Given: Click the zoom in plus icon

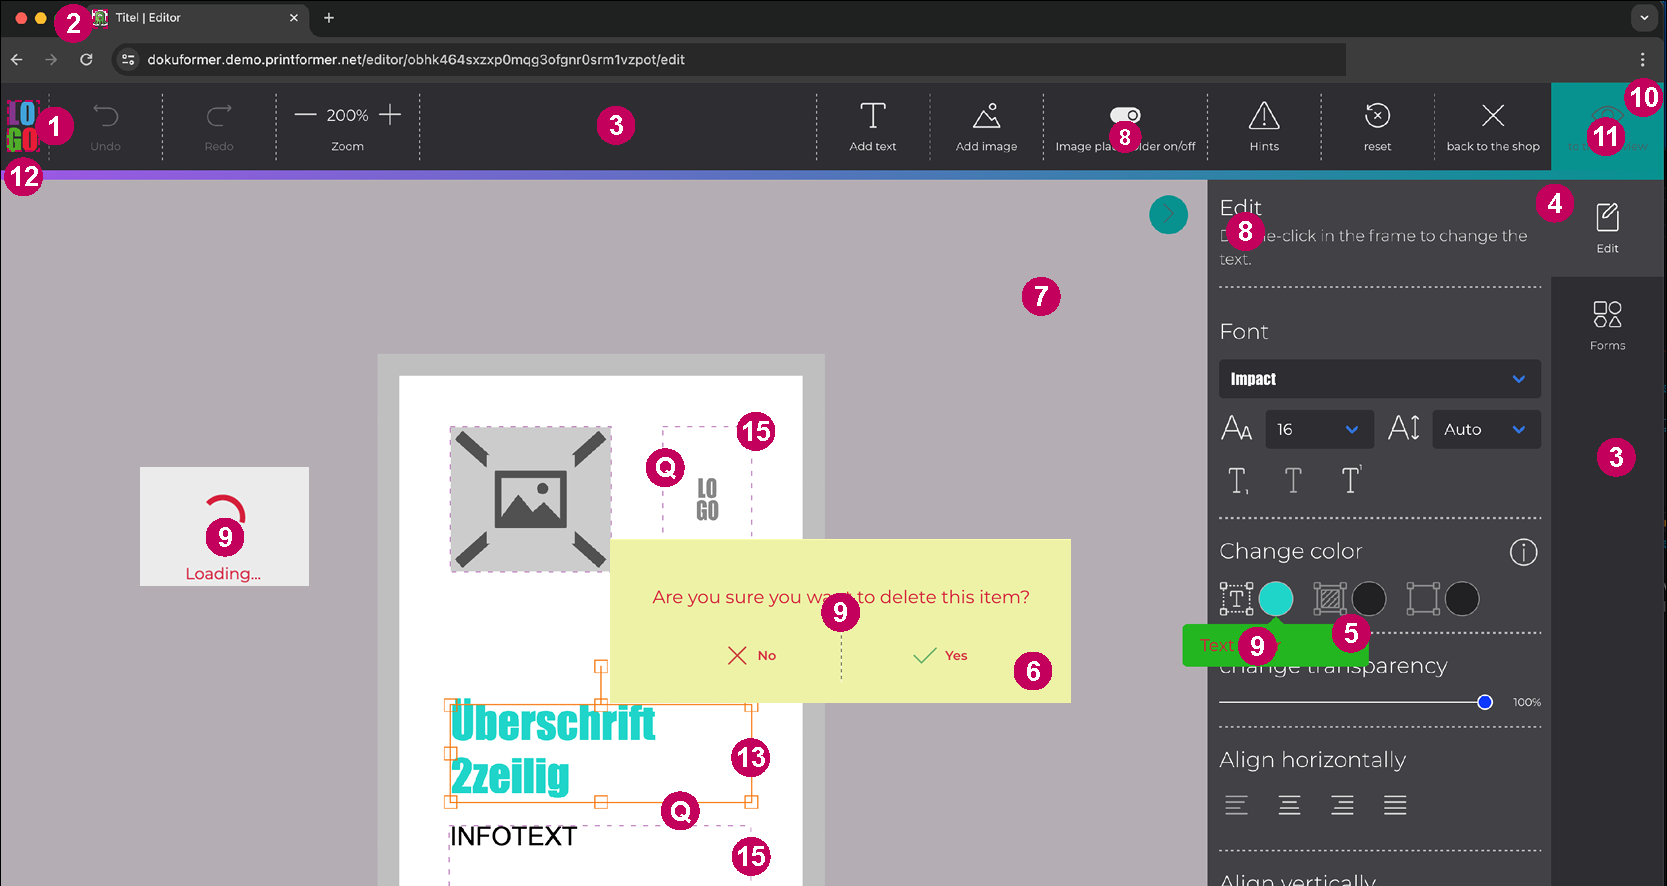Looking at the screenshot, I should tap(390, 115).
